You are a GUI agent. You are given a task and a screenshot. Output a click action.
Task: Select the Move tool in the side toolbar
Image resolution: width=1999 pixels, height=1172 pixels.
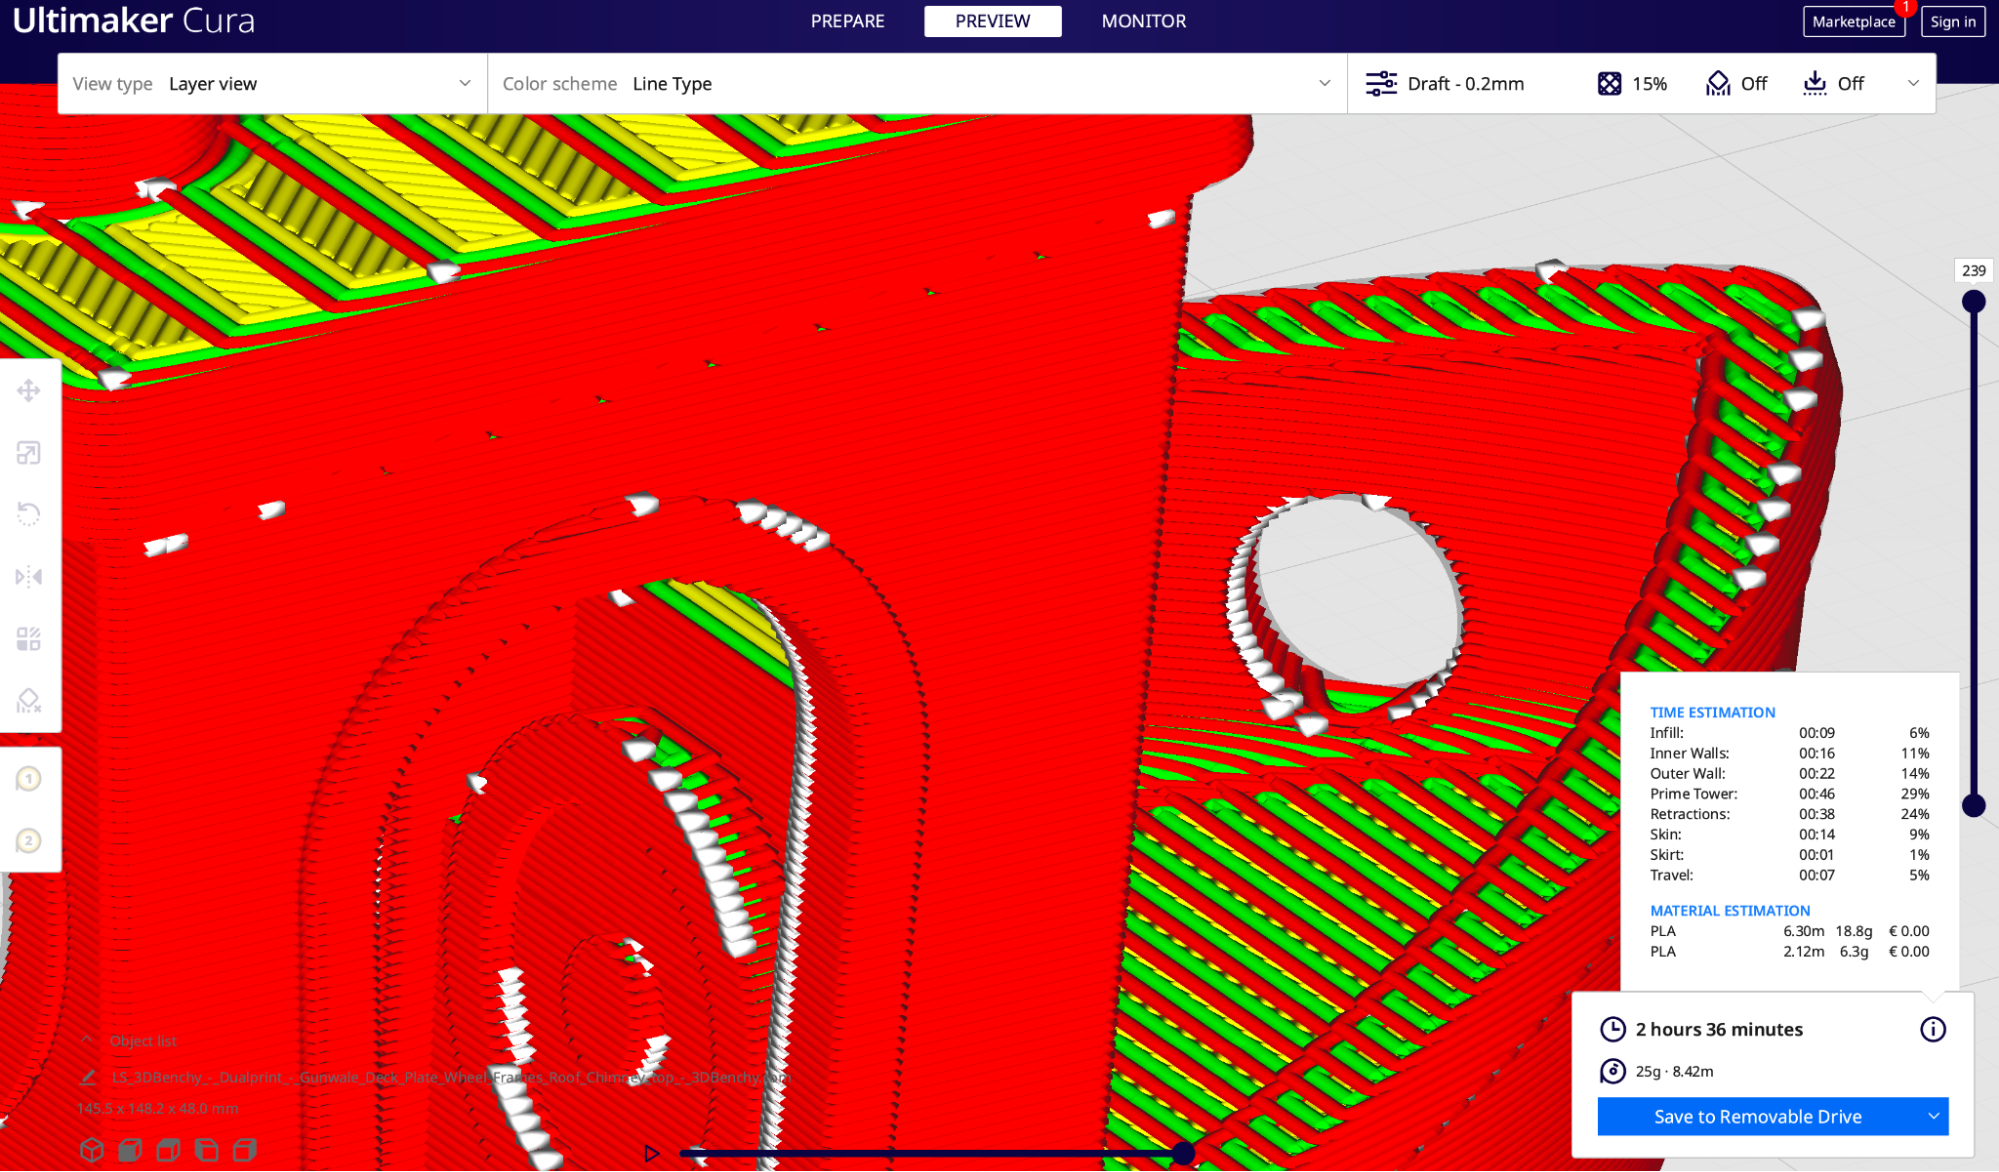(29, 390)
